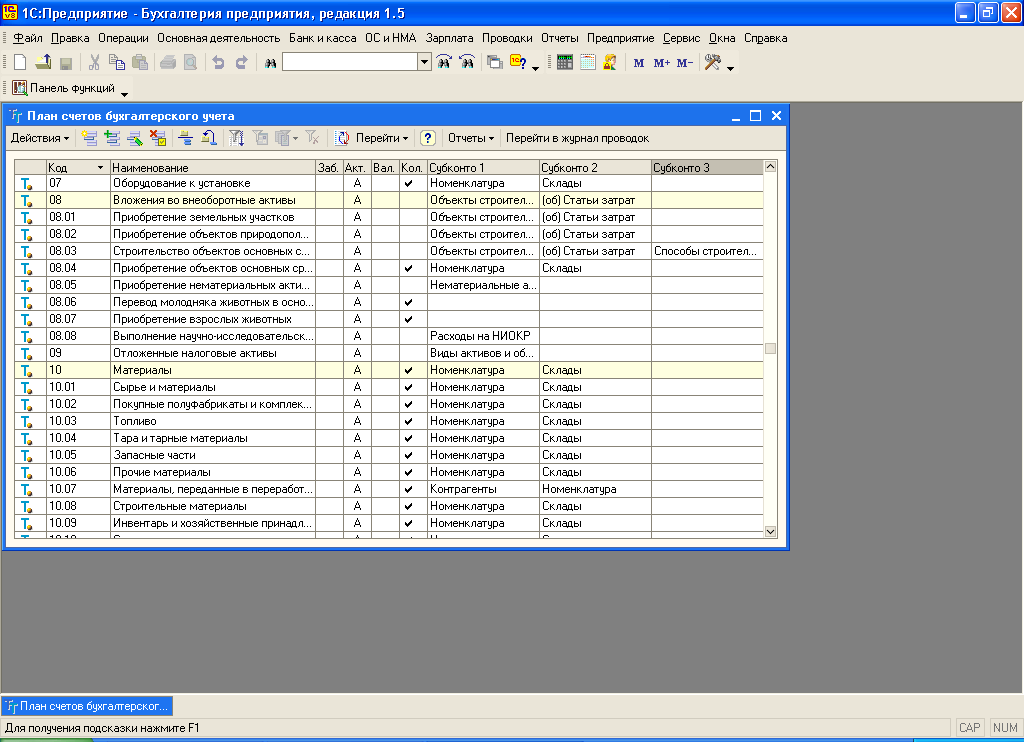
Task: Open the Файл menu
Action: (28, 38)
